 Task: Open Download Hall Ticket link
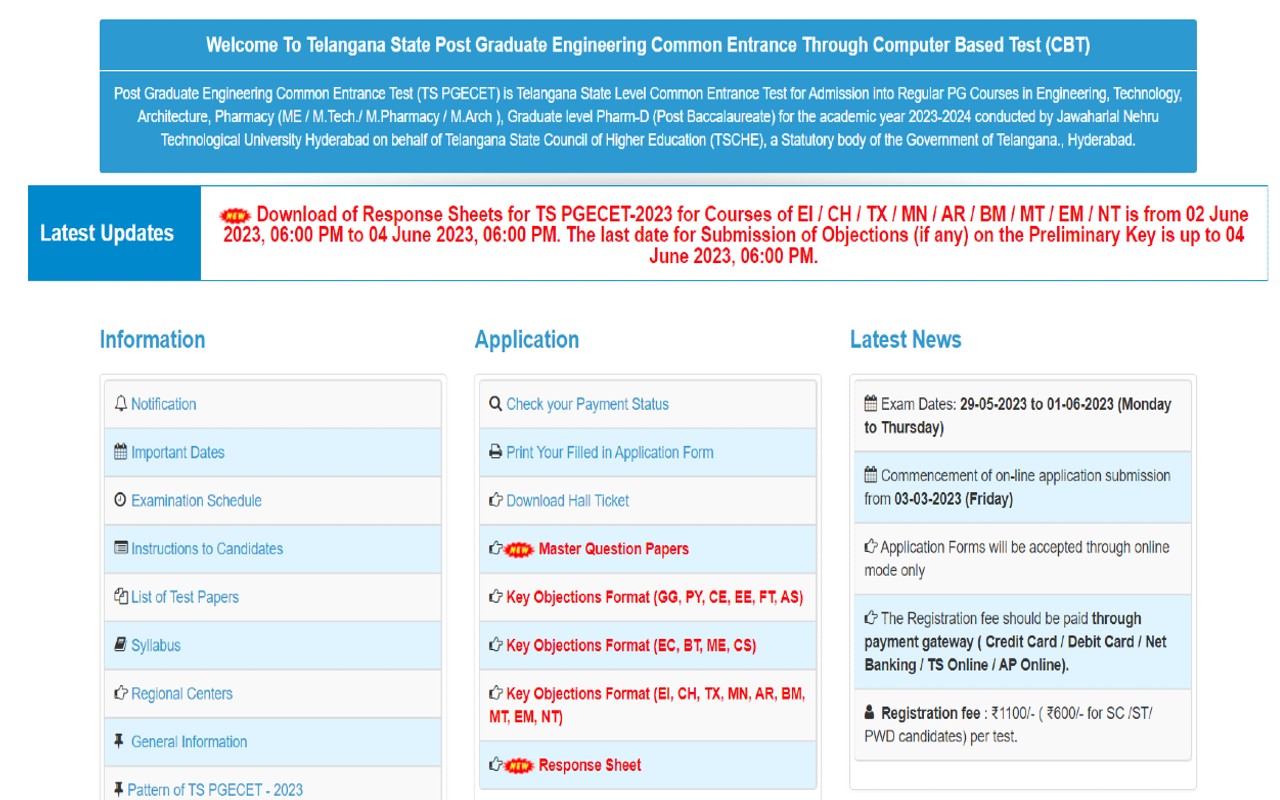pyautogui.click(x=568, y=500)
